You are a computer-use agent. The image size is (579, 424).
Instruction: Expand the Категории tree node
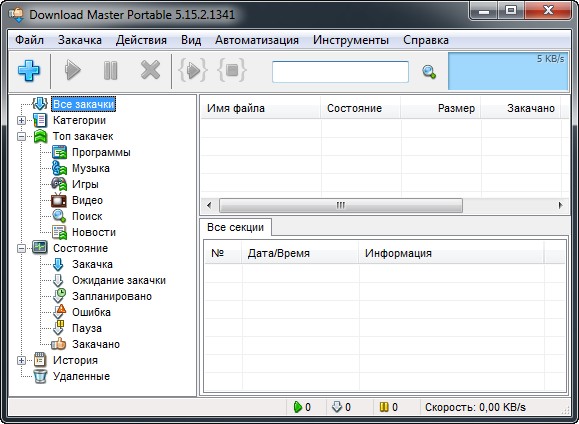tap(21, 120)
